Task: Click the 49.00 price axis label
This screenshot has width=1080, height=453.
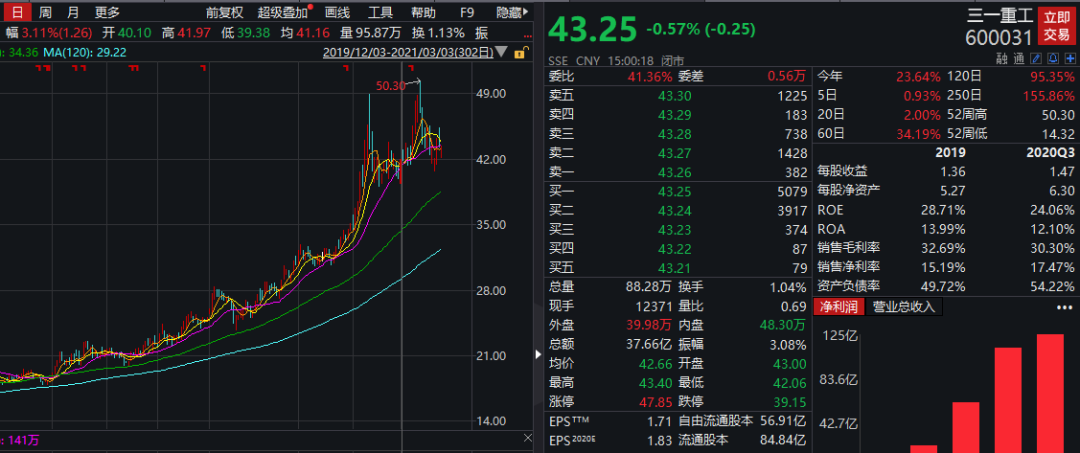Action: click(x=492, y=94)
